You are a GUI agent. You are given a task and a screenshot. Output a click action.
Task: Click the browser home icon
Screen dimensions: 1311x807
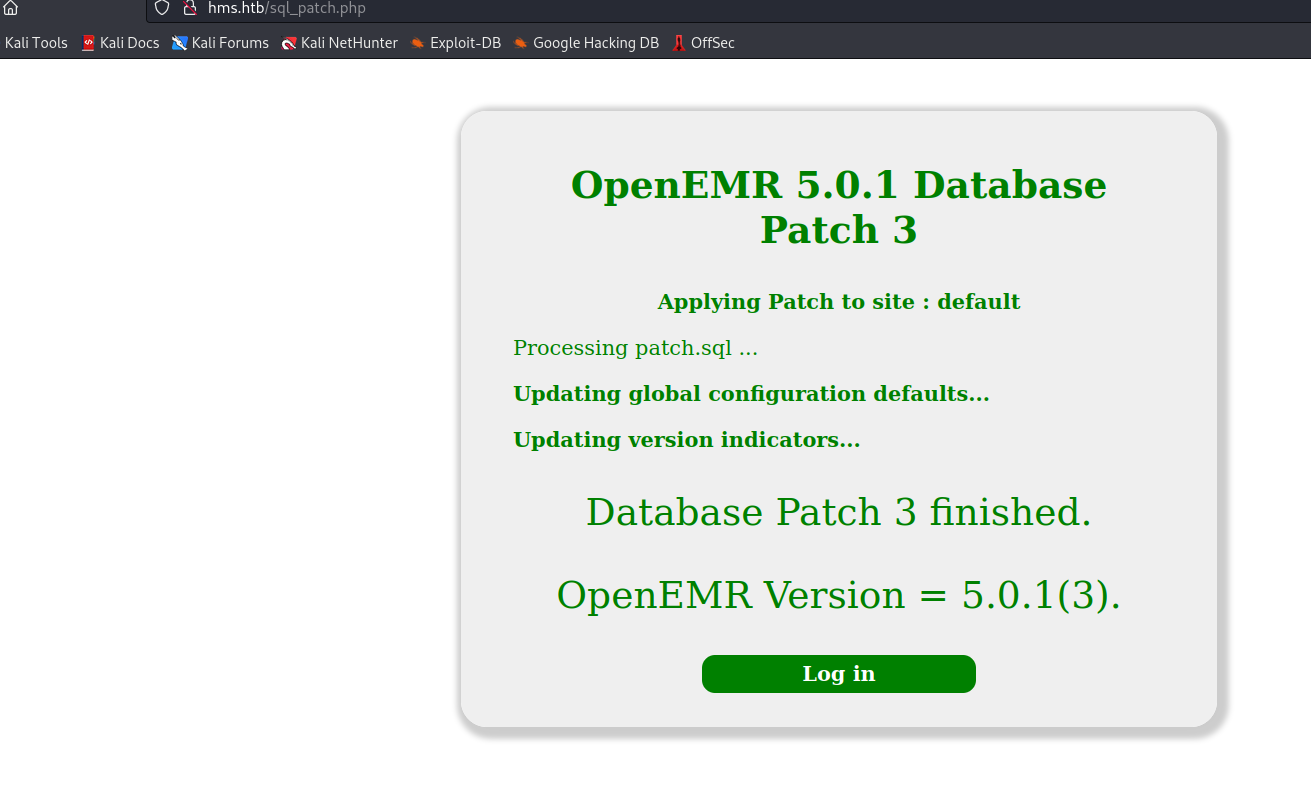tap(11, 8)
